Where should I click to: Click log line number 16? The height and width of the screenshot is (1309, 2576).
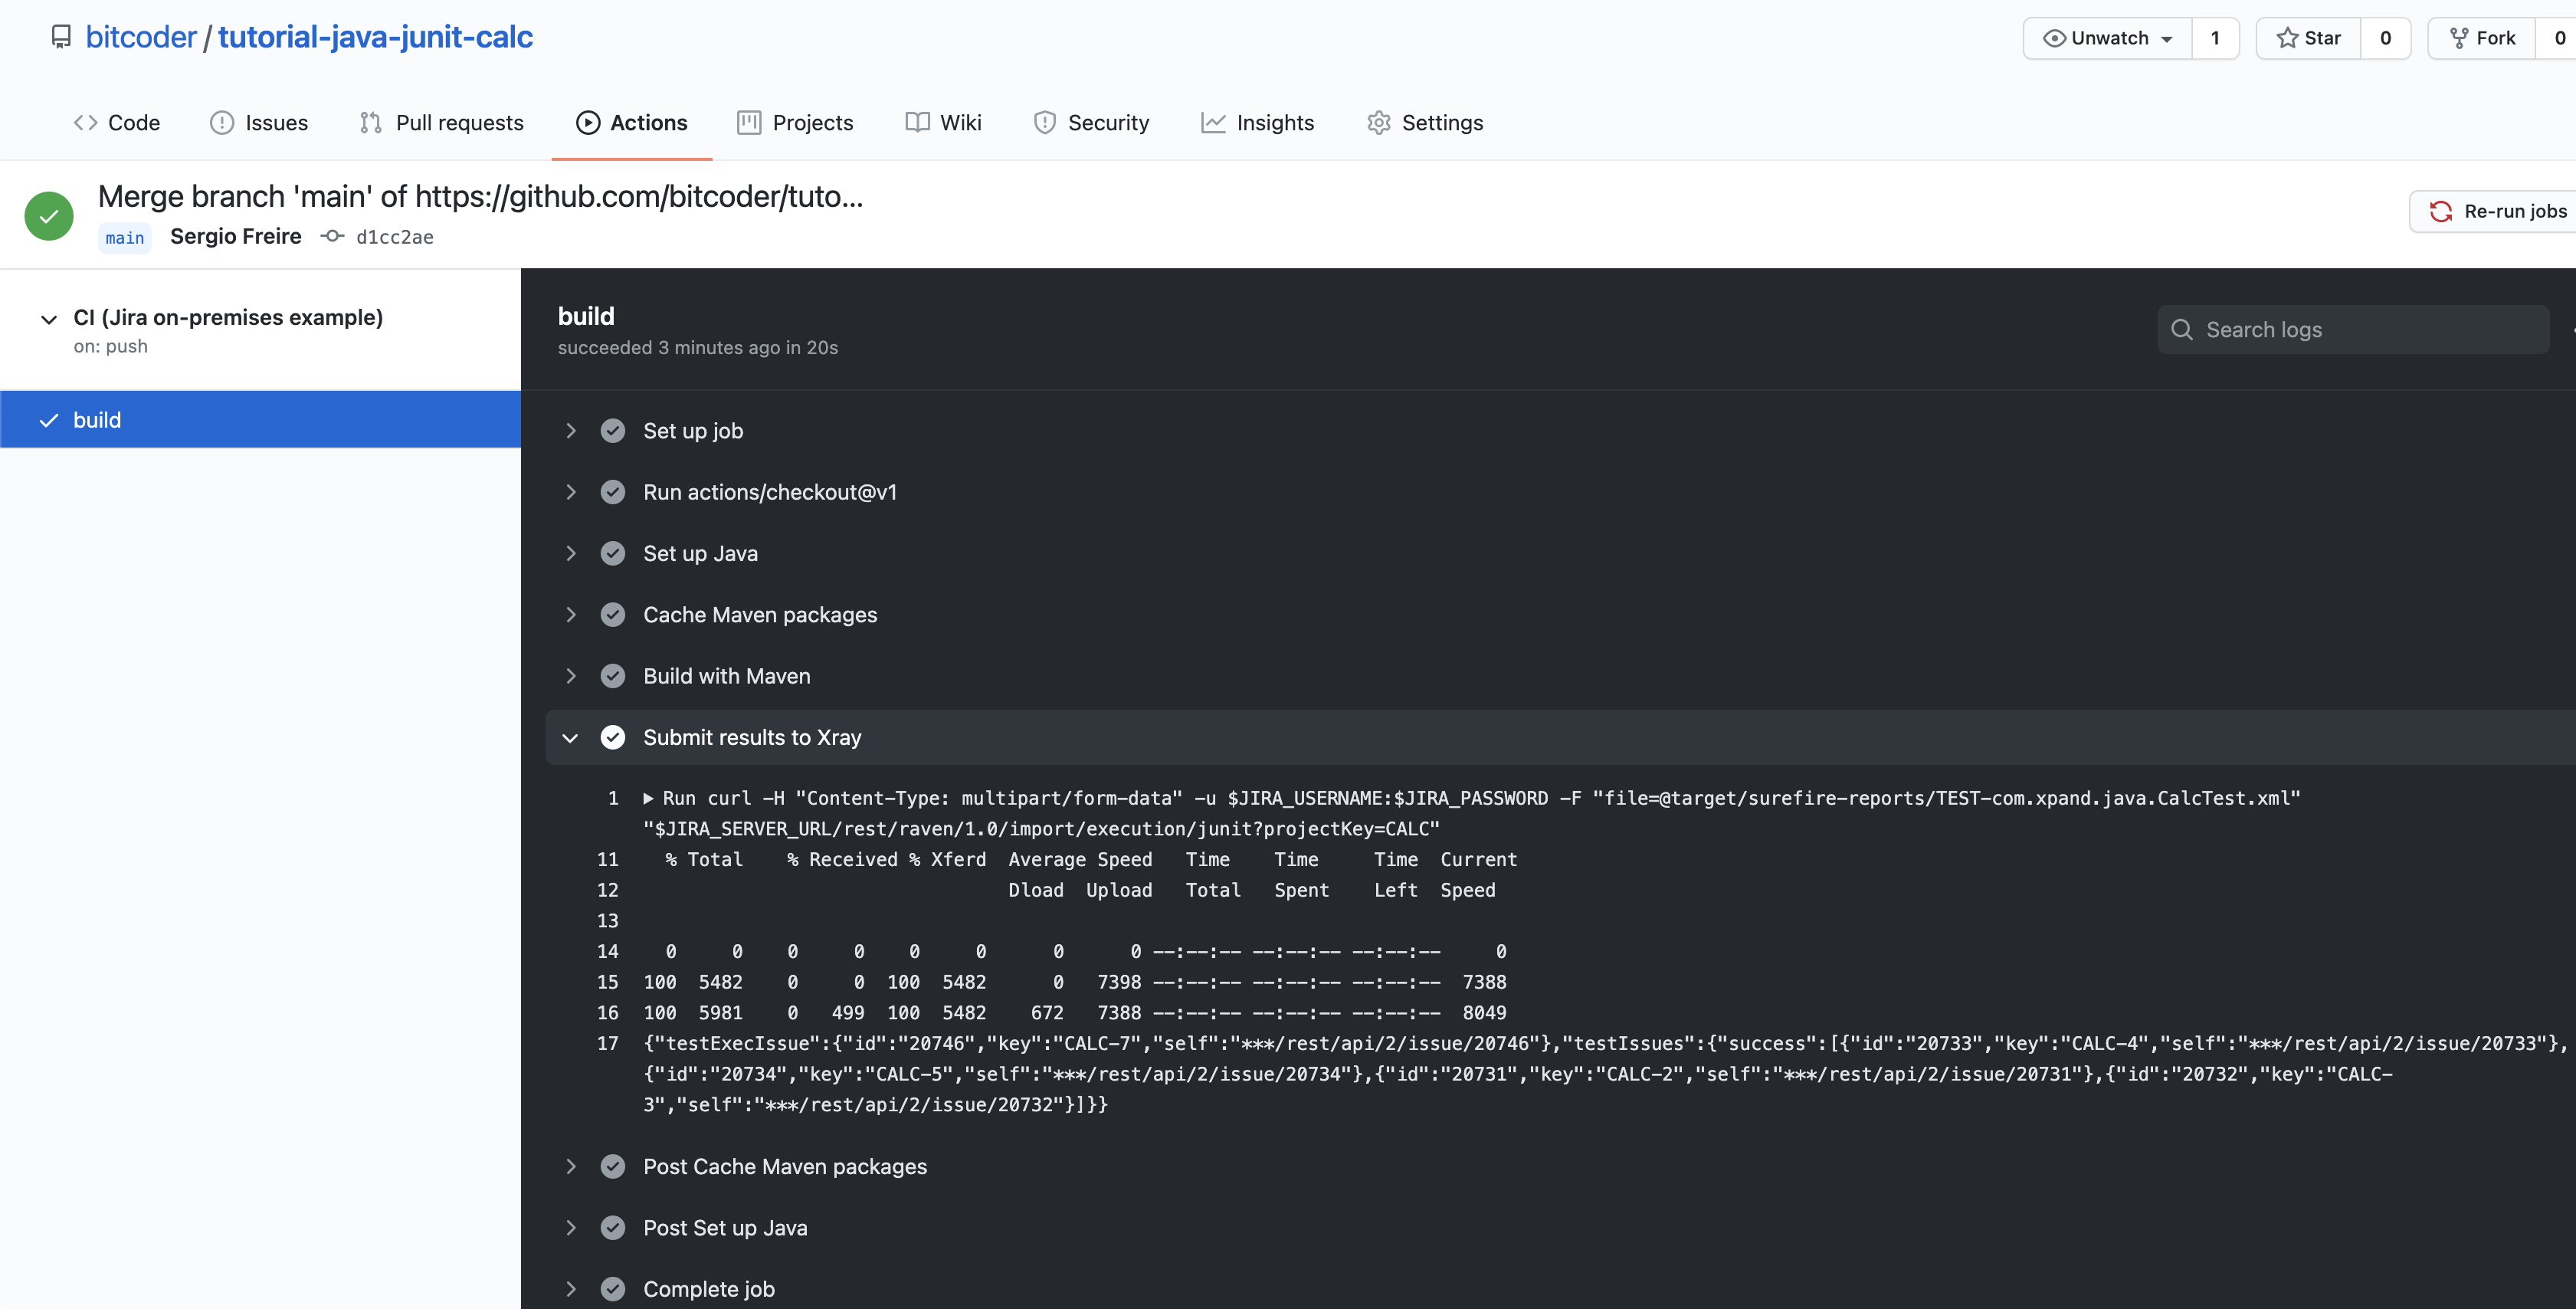pos(608,1013)
